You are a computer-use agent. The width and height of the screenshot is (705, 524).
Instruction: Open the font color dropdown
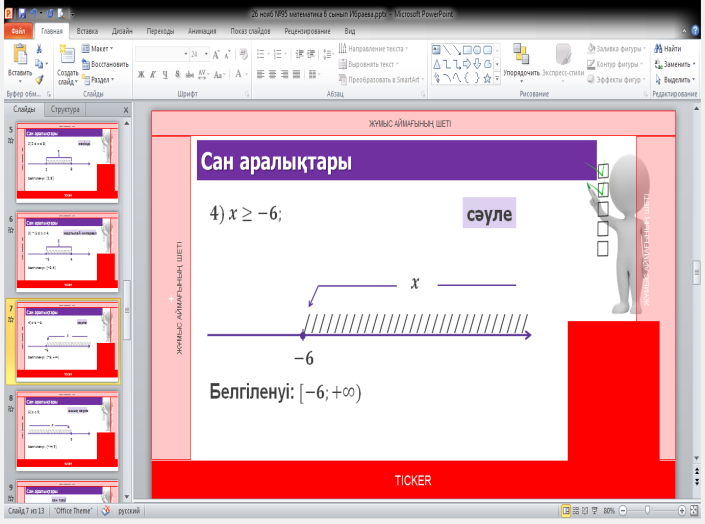pyautogui.click(x=247, y=74)
